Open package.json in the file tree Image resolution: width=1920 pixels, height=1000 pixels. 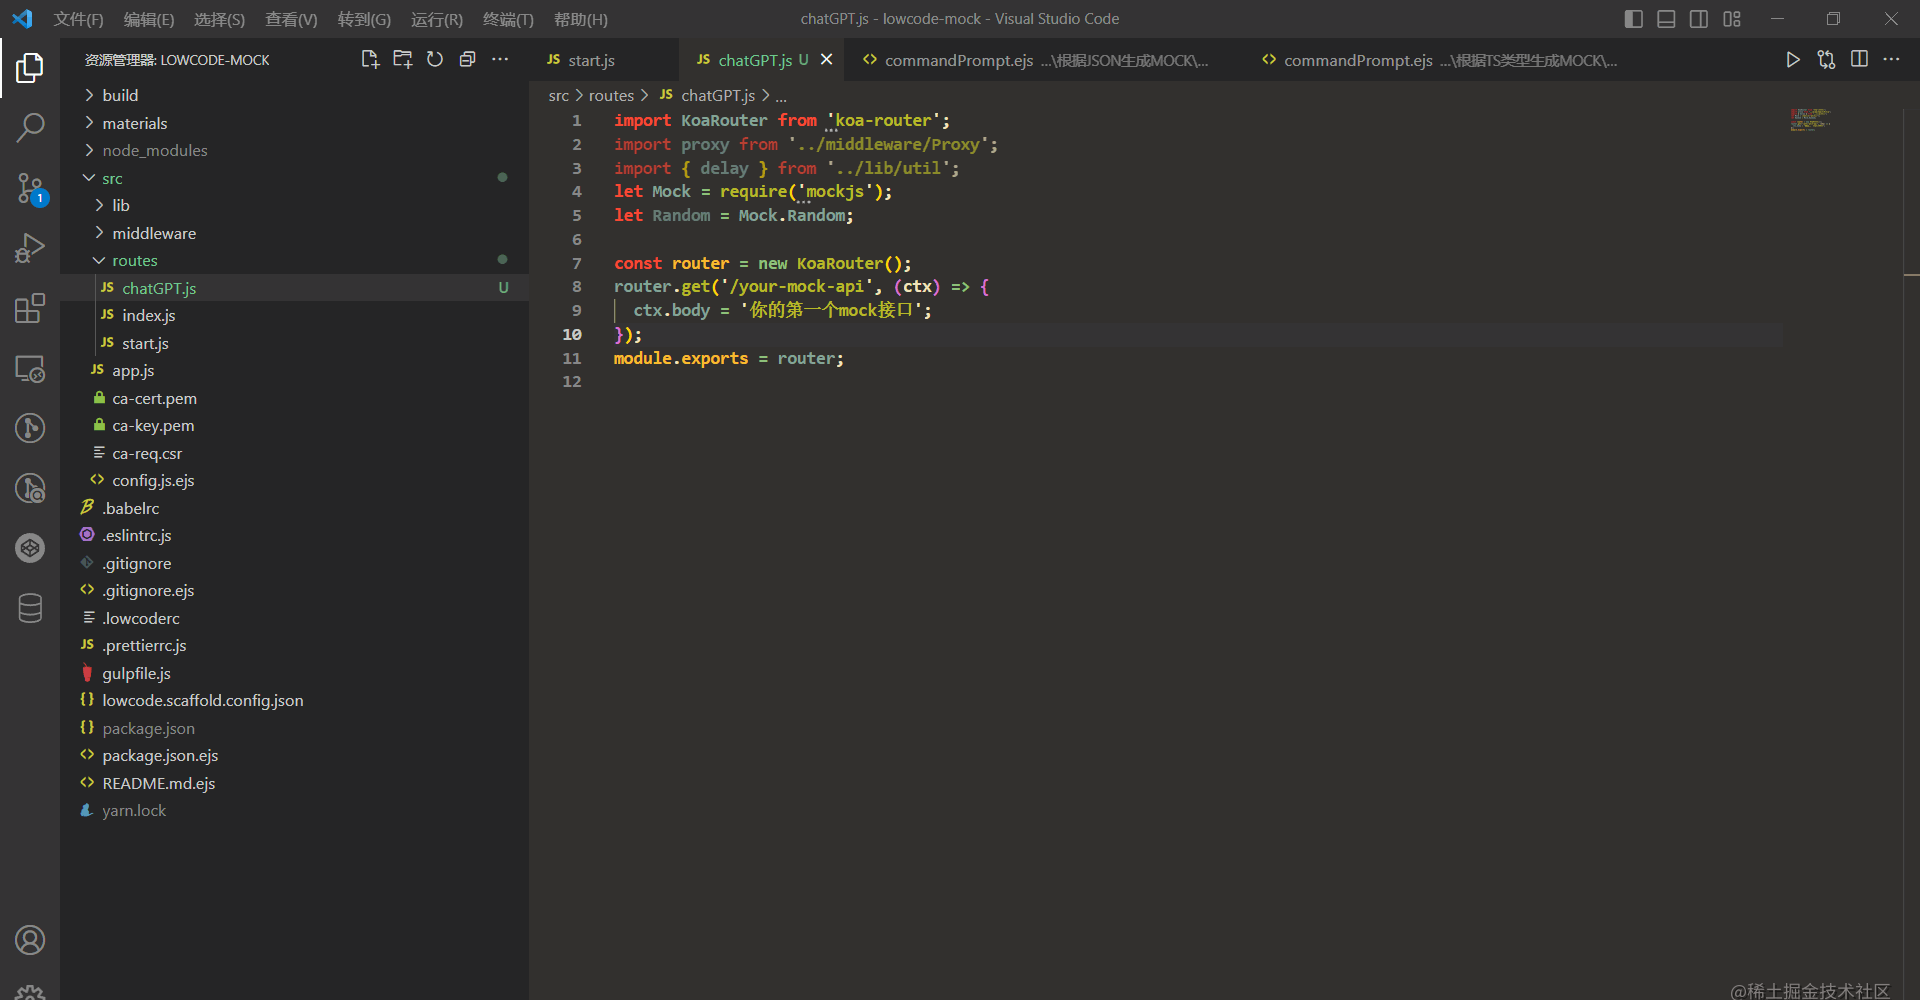149,728
